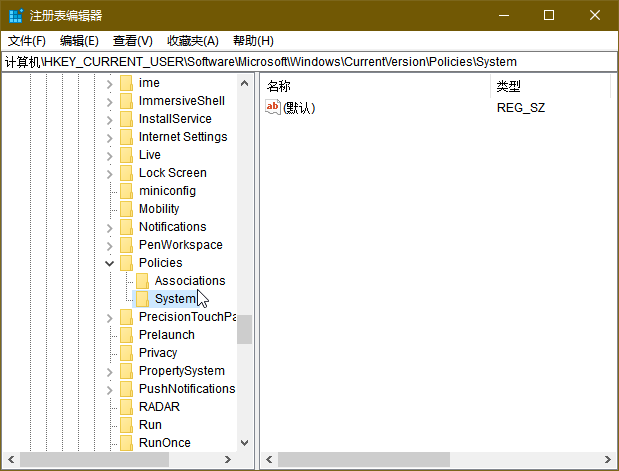Expand the ImmersiveShell key
This screenshot has width=619, height=471.
(x=110, y=102)
